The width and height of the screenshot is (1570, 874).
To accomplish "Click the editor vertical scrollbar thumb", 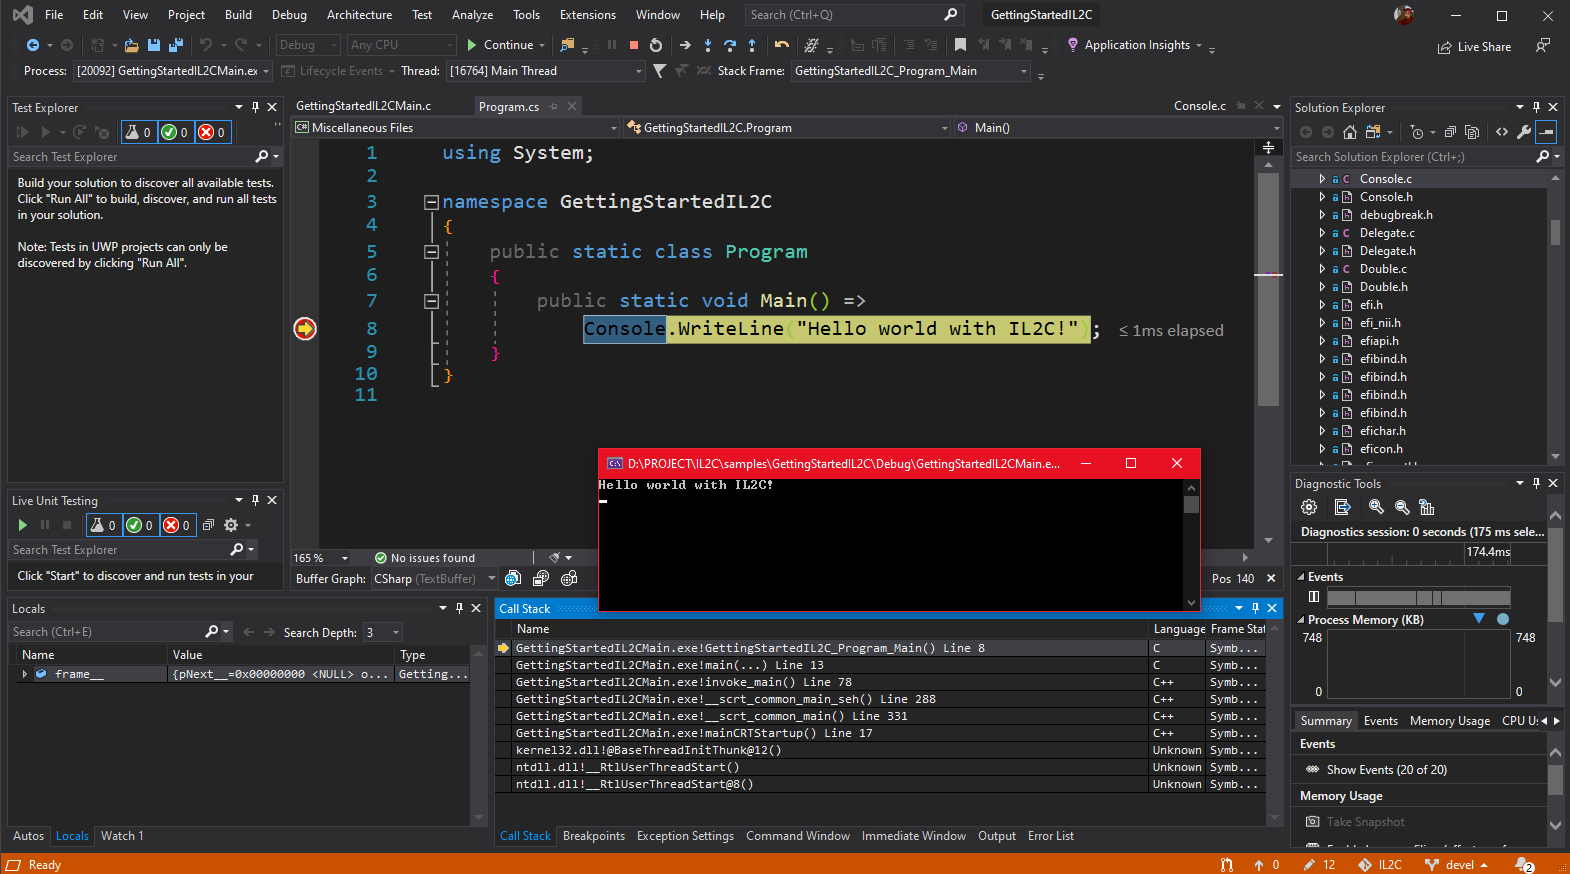I will tap(1268, 290).
